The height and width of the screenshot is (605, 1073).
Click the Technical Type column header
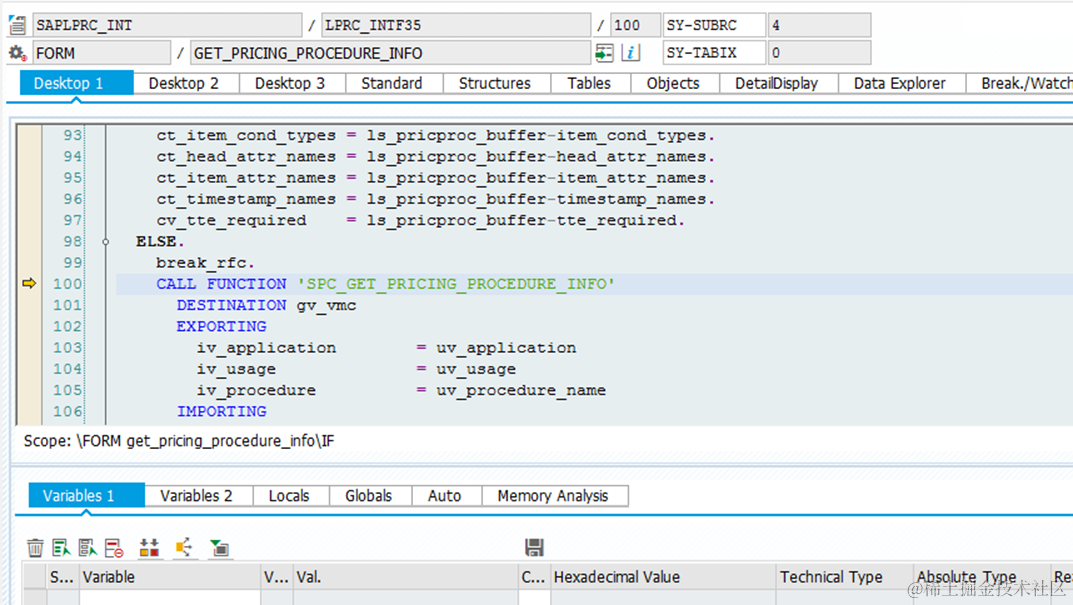845,577
